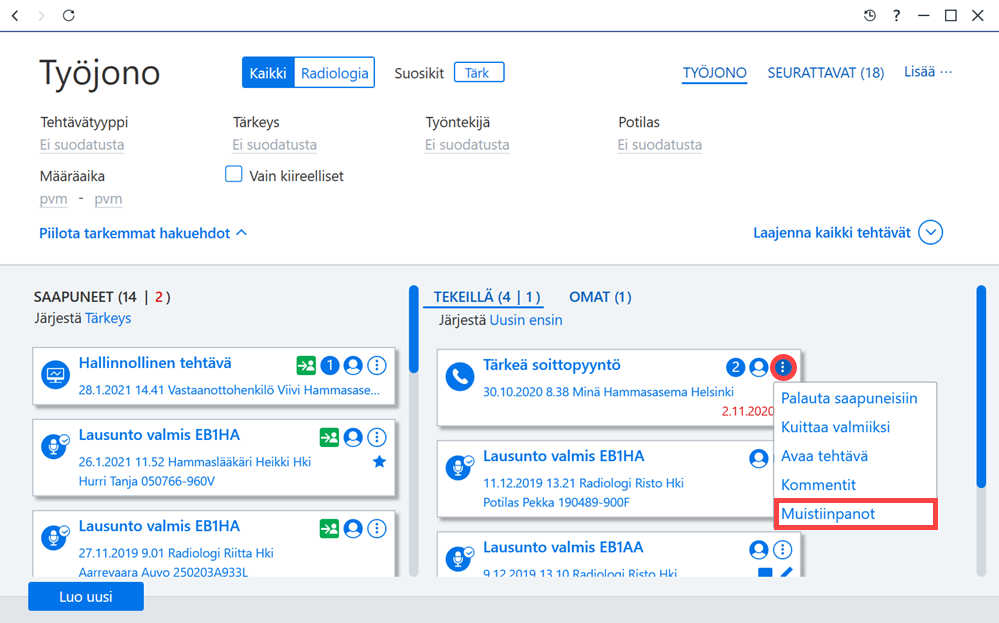Open Lausunto valmis EB1HA from Radiologi Risto

pos(564,456)
